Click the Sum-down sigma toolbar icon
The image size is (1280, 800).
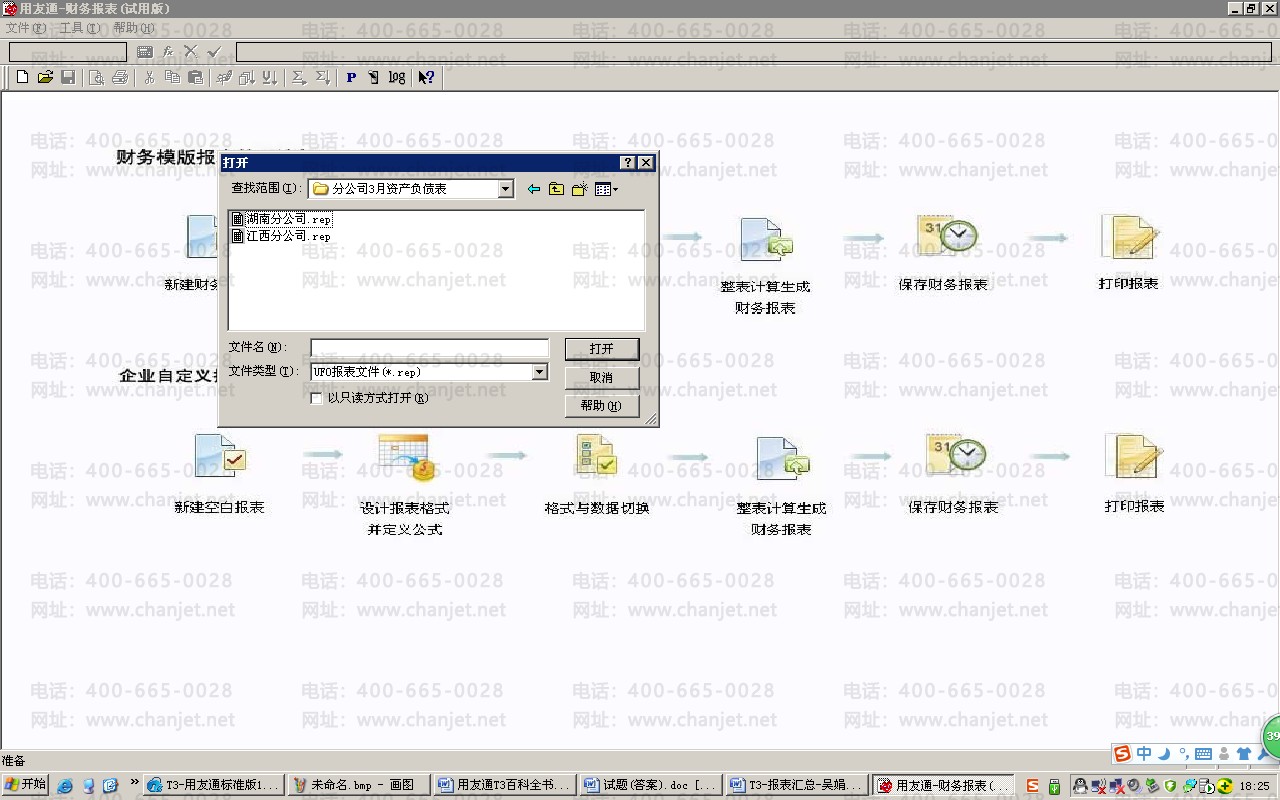click(322, 77)
